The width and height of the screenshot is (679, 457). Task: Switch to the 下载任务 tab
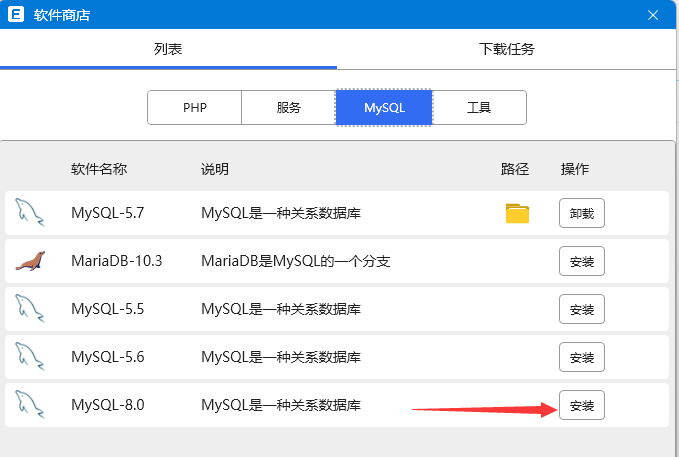[507, 49]
